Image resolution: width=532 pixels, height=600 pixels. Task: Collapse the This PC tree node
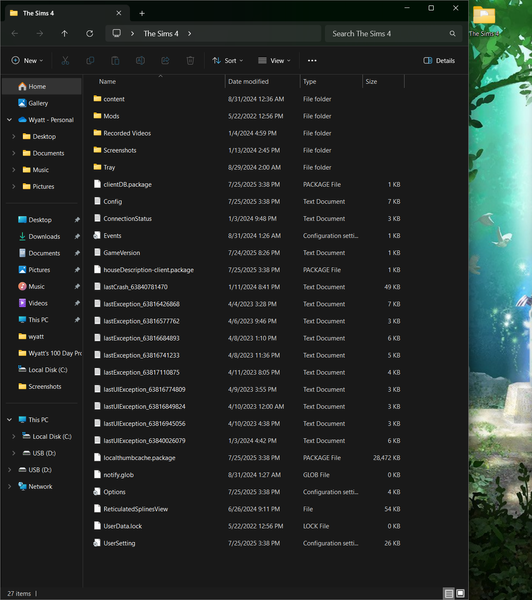click(x=10, y=420)
